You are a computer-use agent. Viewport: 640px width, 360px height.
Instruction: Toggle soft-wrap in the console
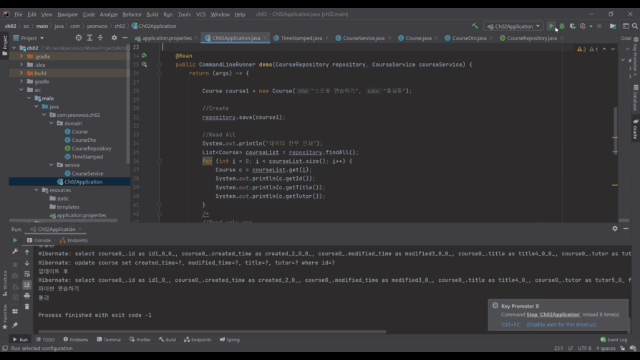(x=27, y=274)
